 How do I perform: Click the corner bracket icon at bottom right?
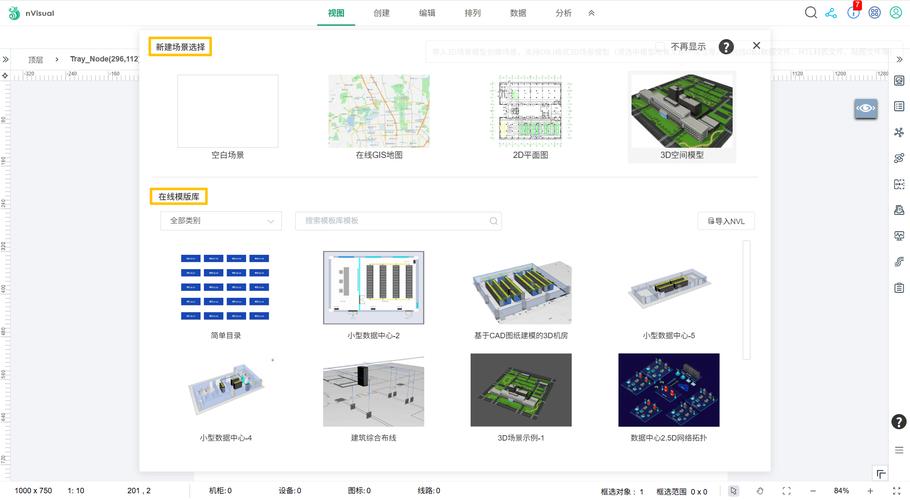click(880, 474)
